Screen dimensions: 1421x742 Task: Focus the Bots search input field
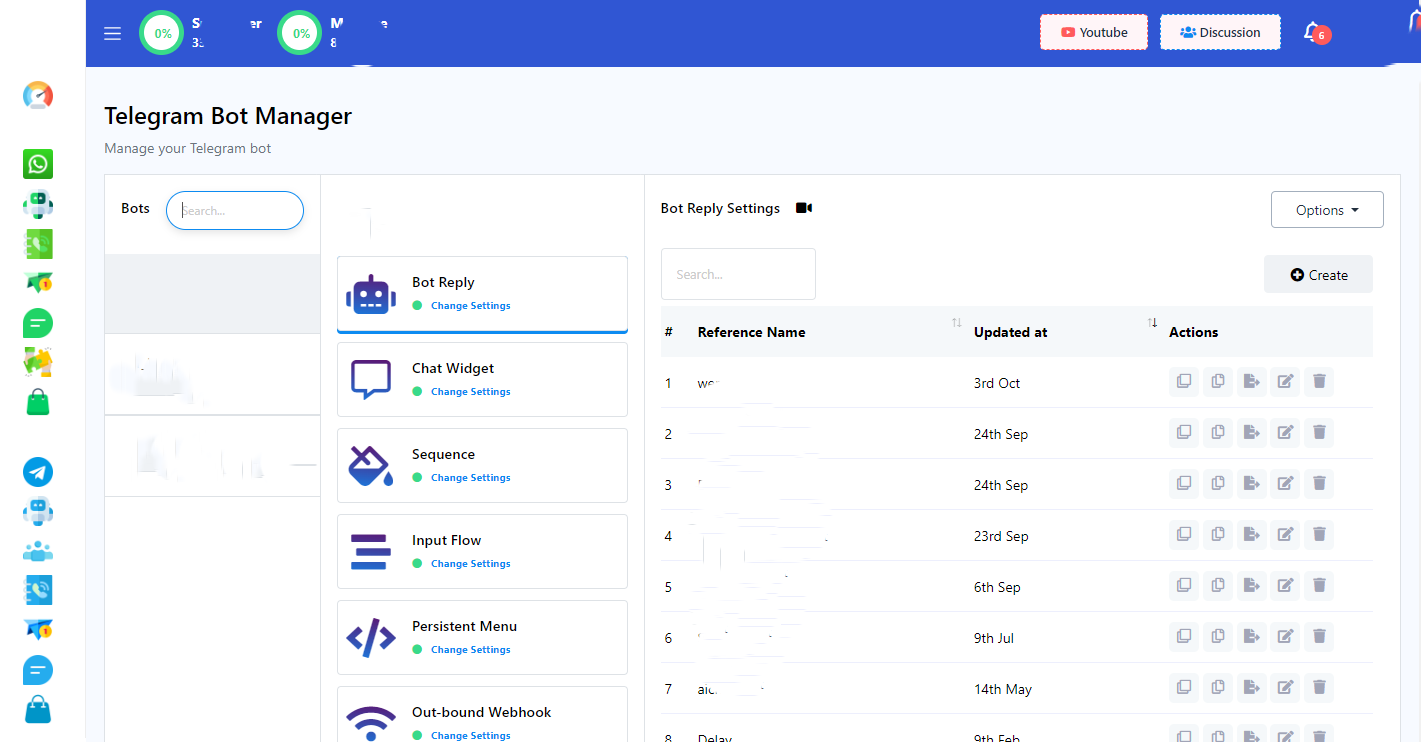(235, 211)
